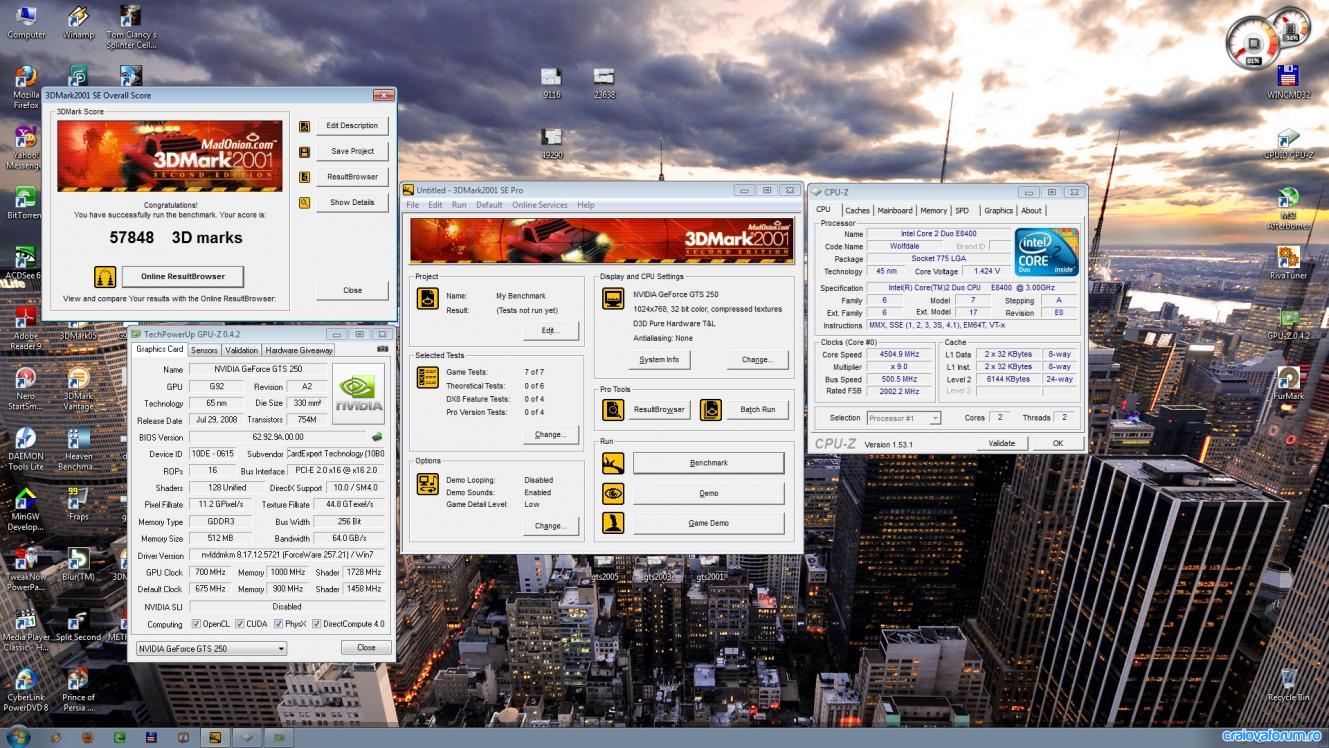Click the Show Details button

coord(352,202)
